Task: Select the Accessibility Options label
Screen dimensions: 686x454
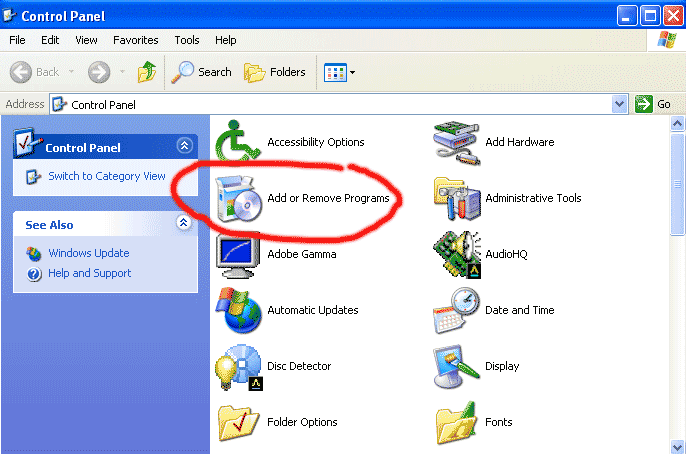Action: [315, 142]
